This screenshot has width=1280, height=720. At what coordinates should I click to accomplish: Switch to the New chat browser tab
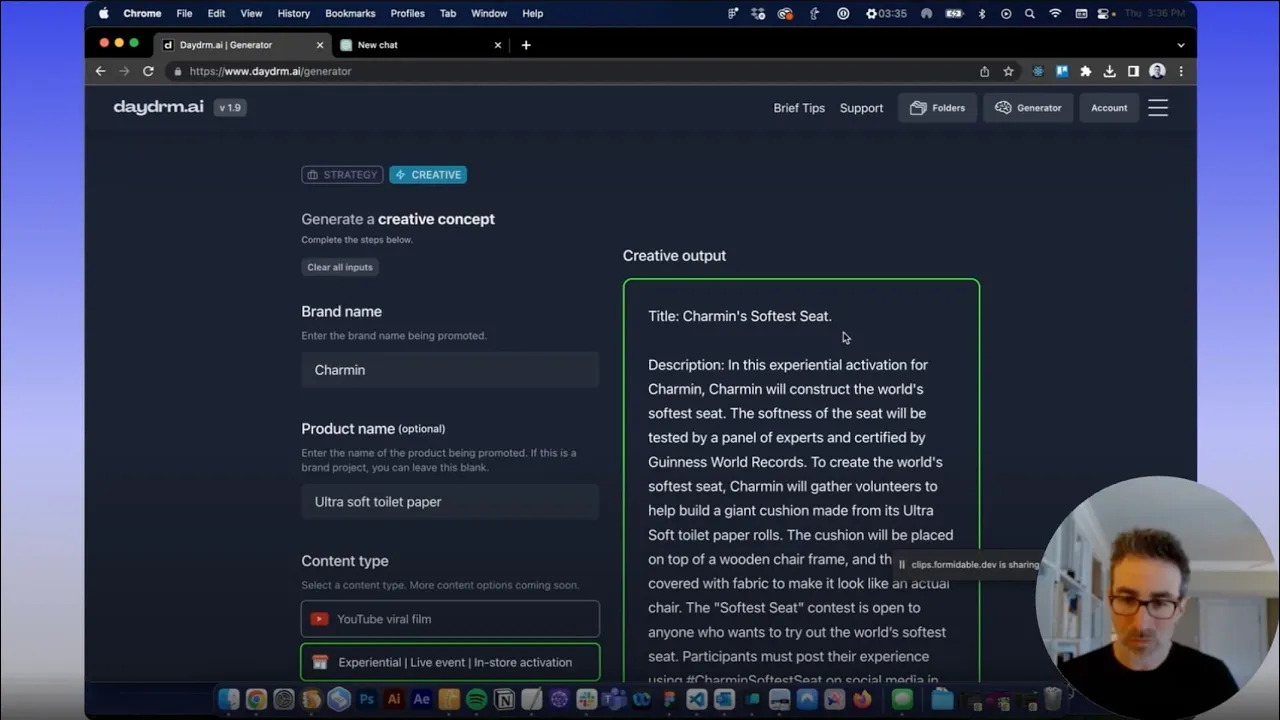(x=420, y=45)
